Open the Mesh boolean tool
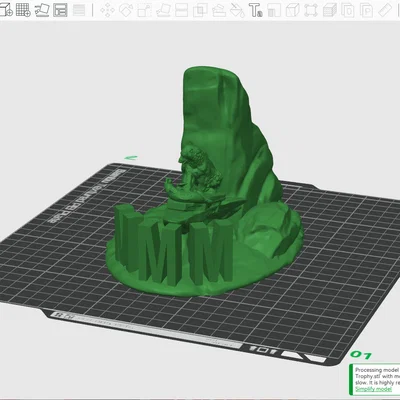The height and width of the screenshot is (400, 400). 200,10
